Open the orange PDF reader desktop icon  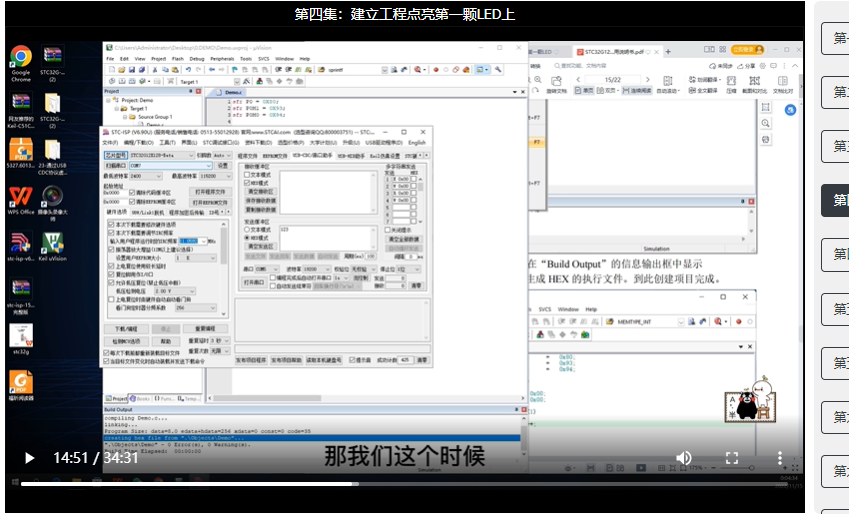click(x=21, y=385)
